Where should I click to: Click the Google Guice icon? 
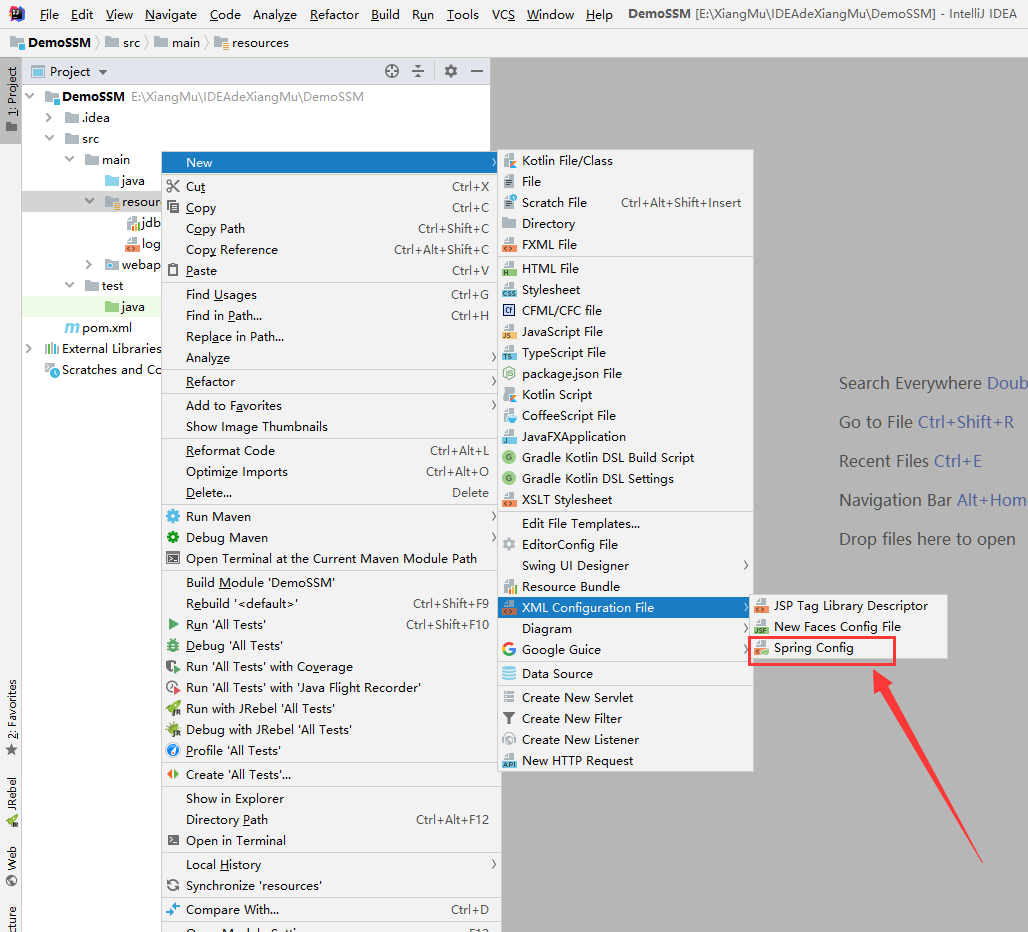pos(509,650)
